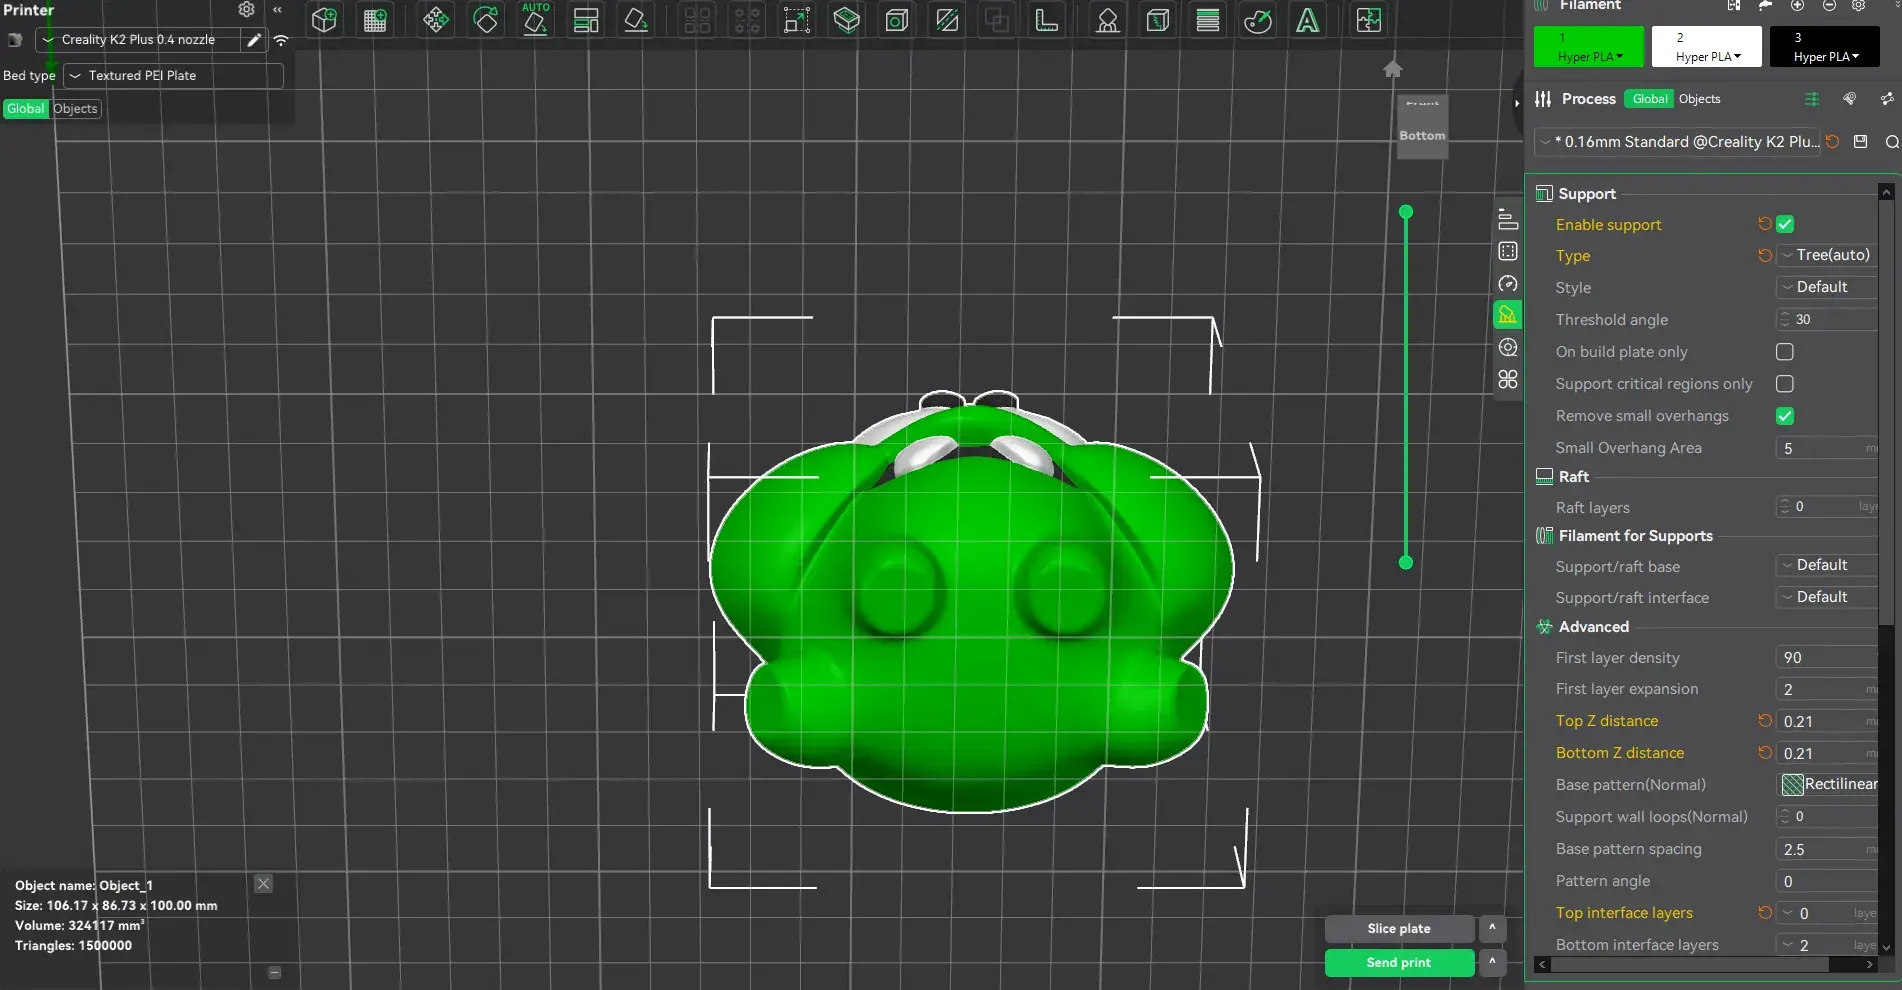
Task: Uncheck Remove small overhangs
Action: coord(1785,416)
